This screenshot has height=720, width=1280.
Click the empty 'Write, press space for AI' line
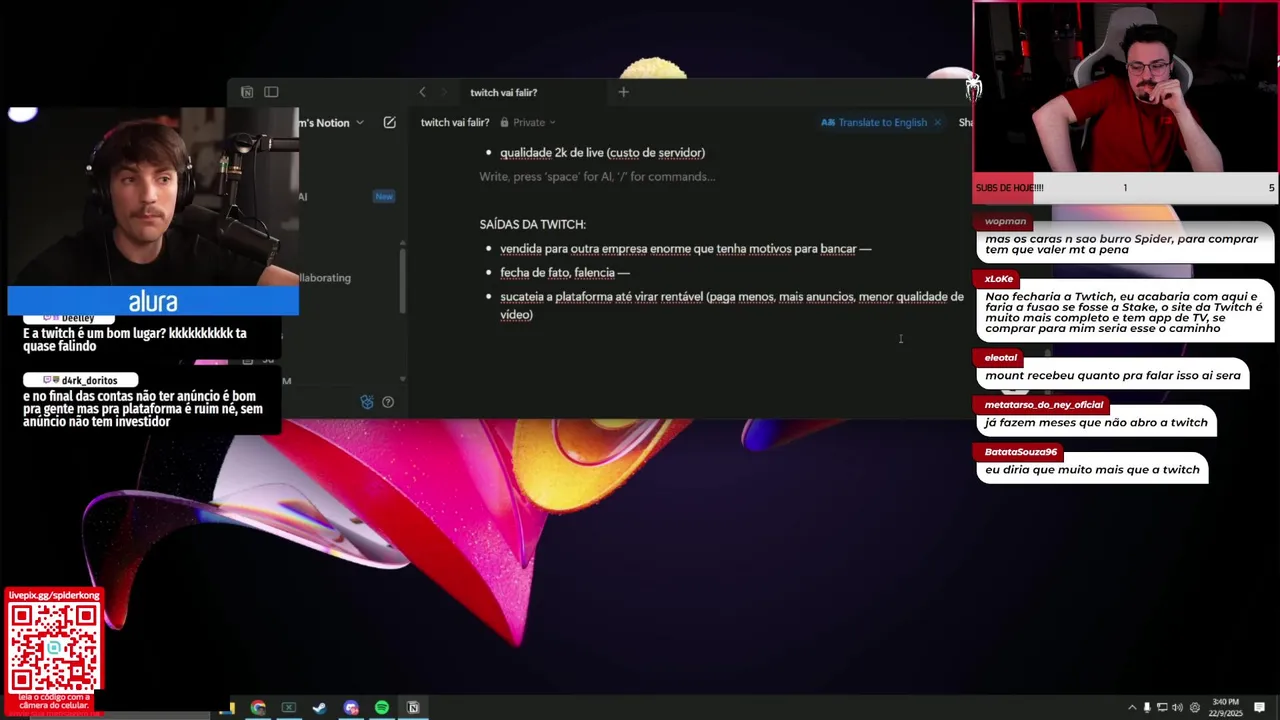(x=597, y=176)
